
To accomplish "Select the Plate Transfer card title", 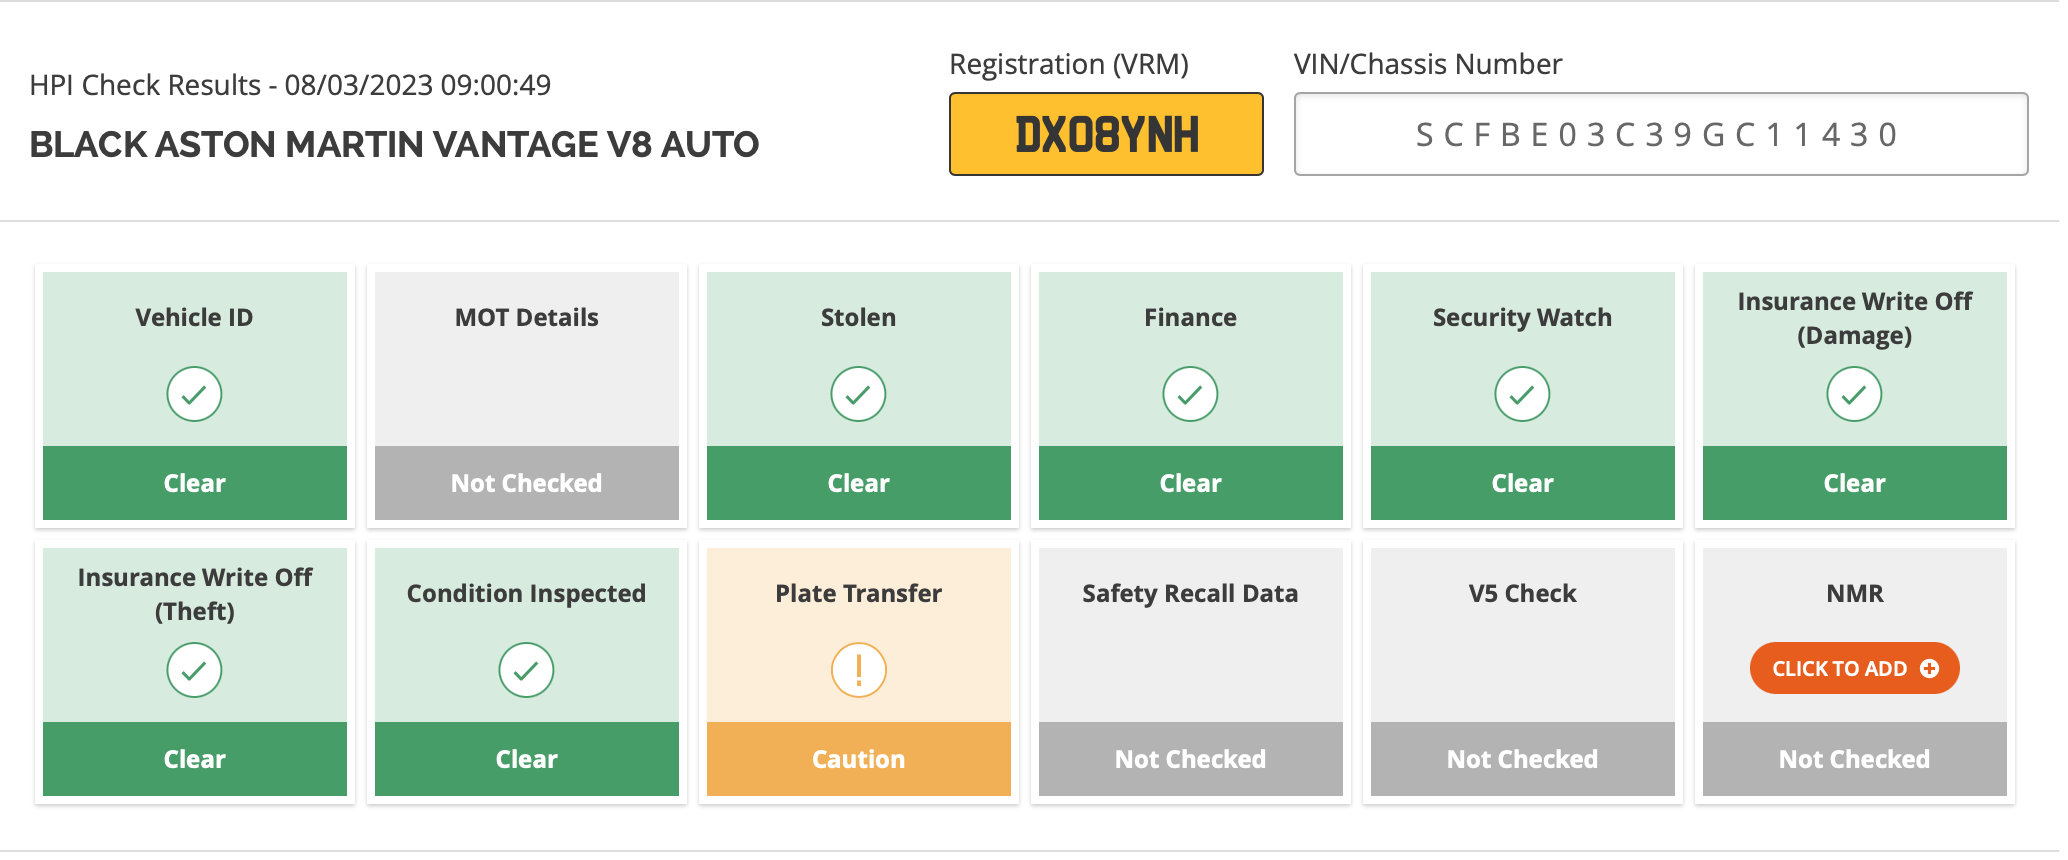I will (x=858, y=593).
